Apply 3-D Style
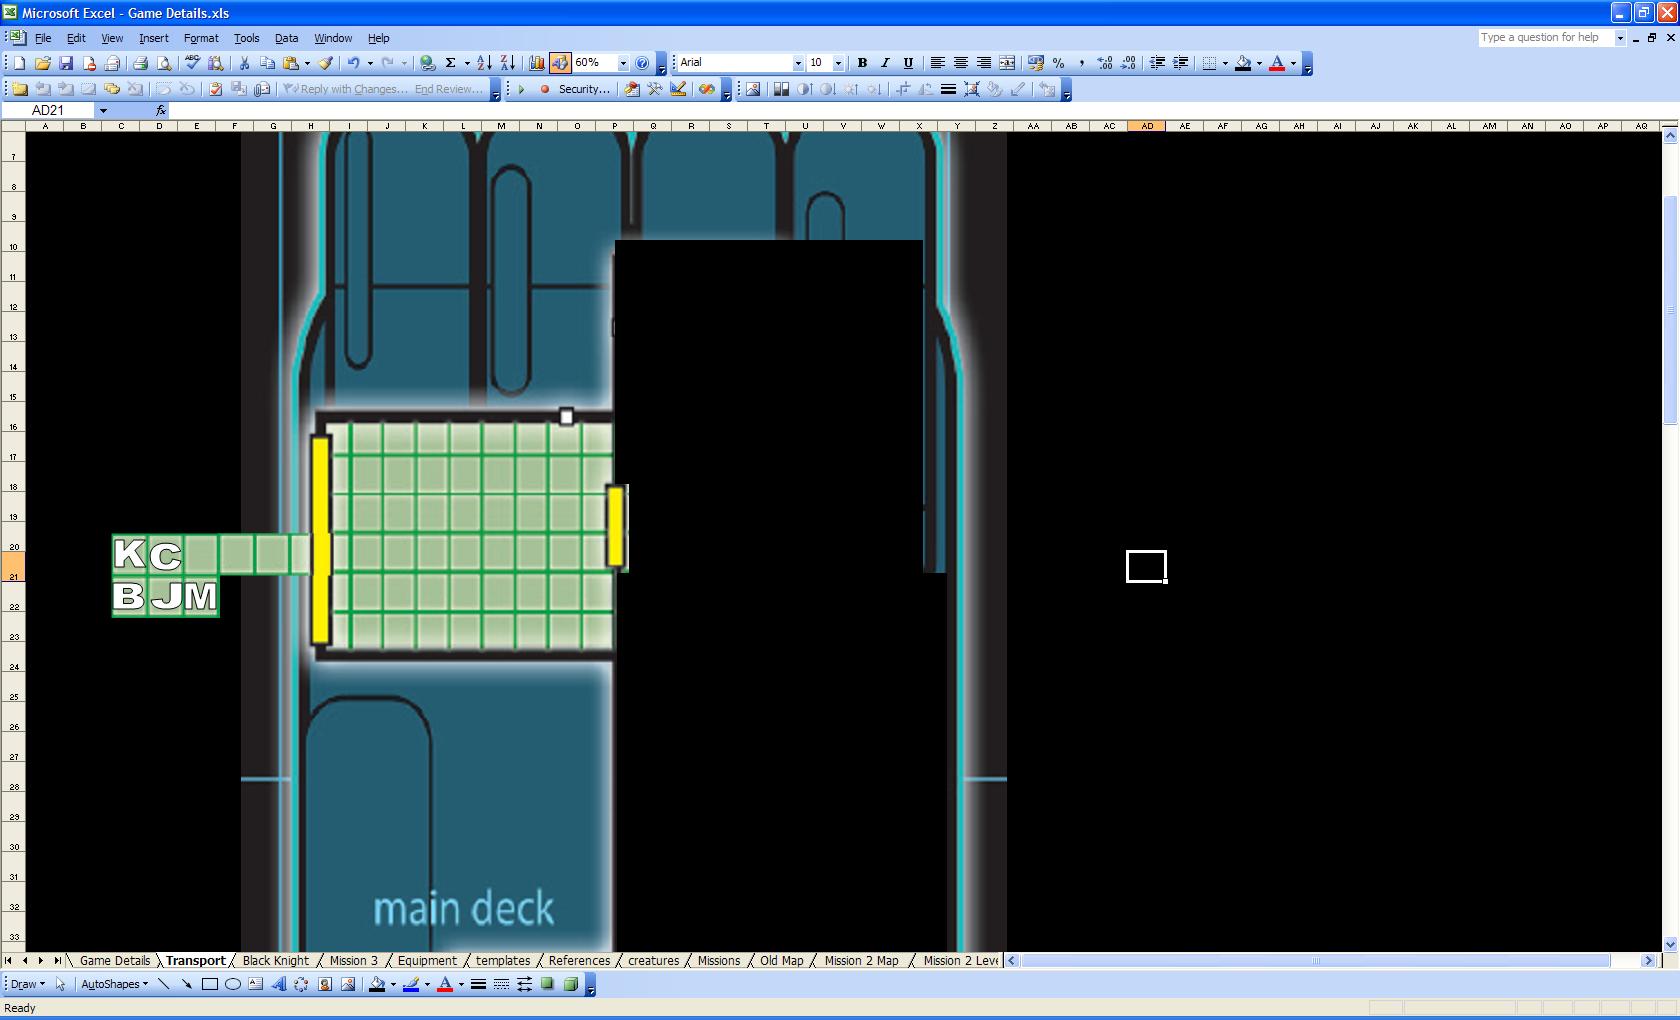This screenshot has width=1680, height=1020. tap(570, 984)
